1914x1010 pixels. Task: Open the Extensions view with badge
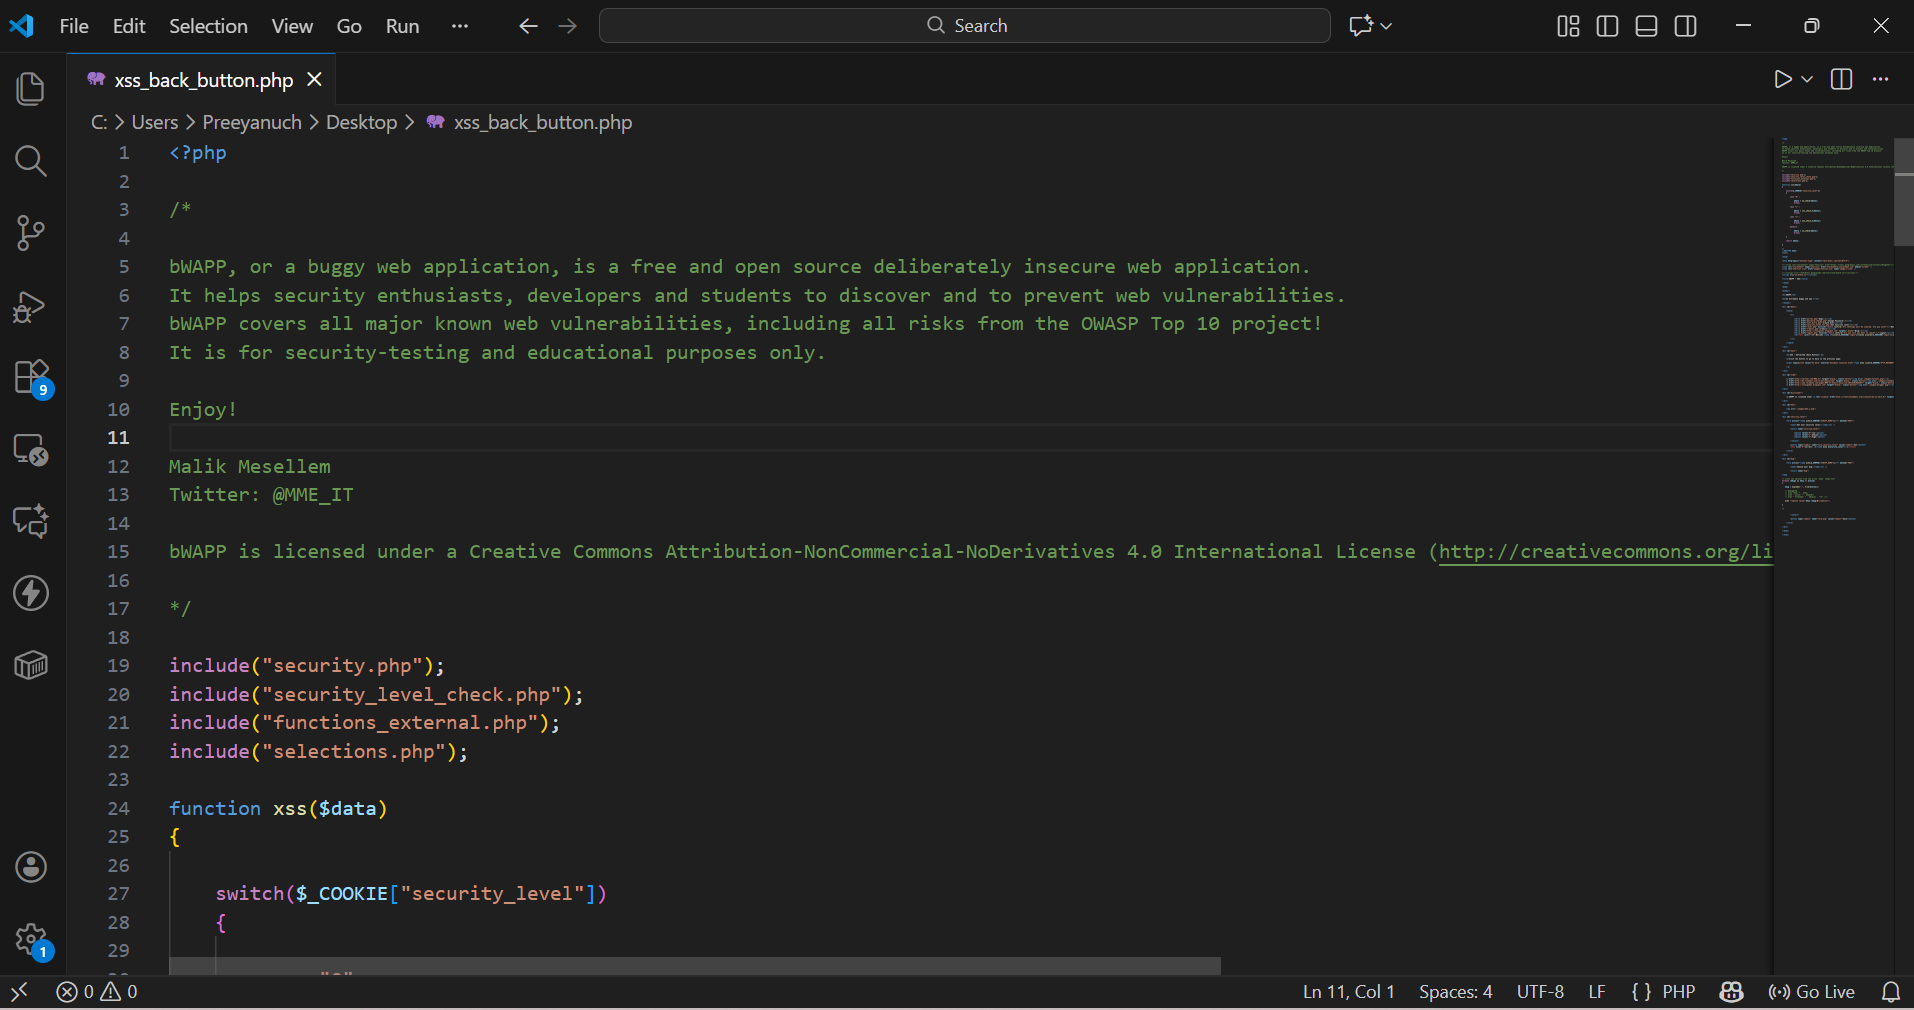point(31,378)
